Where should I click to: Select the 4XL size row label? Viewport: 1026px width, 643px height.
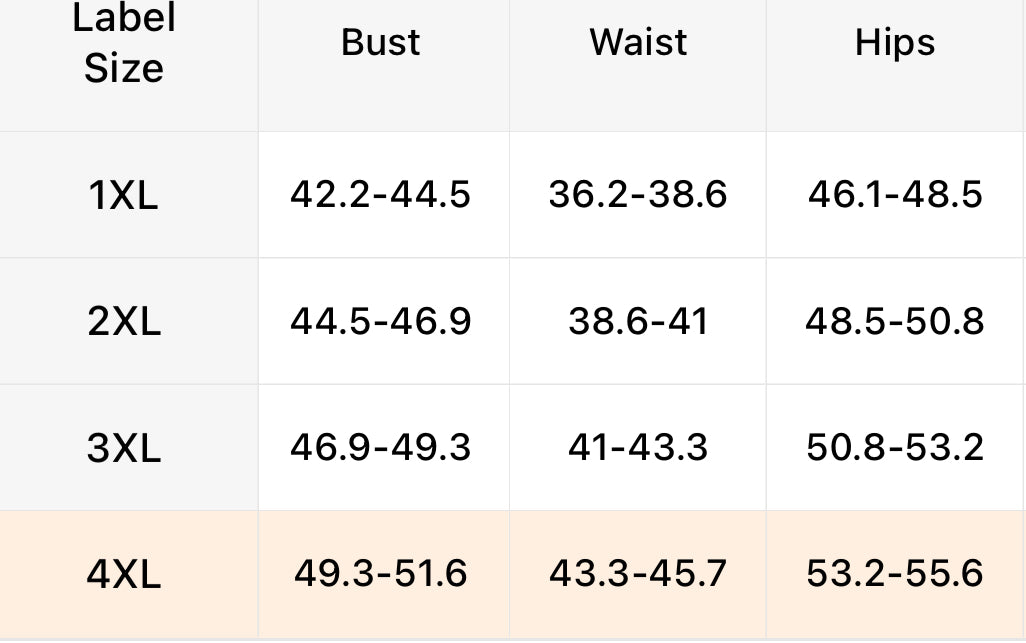coord(124,575)
